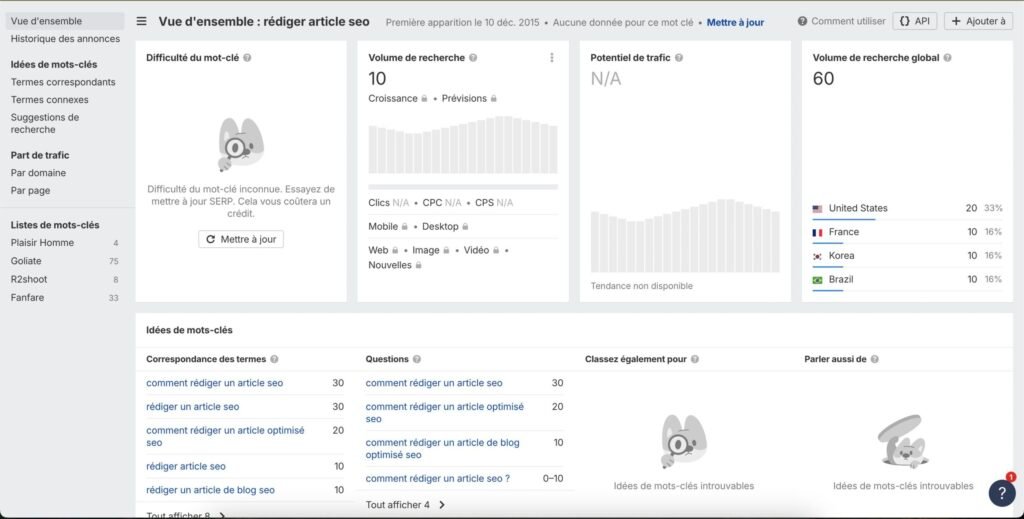This screenshot has height=519, width=1024.
Task: Click United States row in global volume
Action: point(858,208)
